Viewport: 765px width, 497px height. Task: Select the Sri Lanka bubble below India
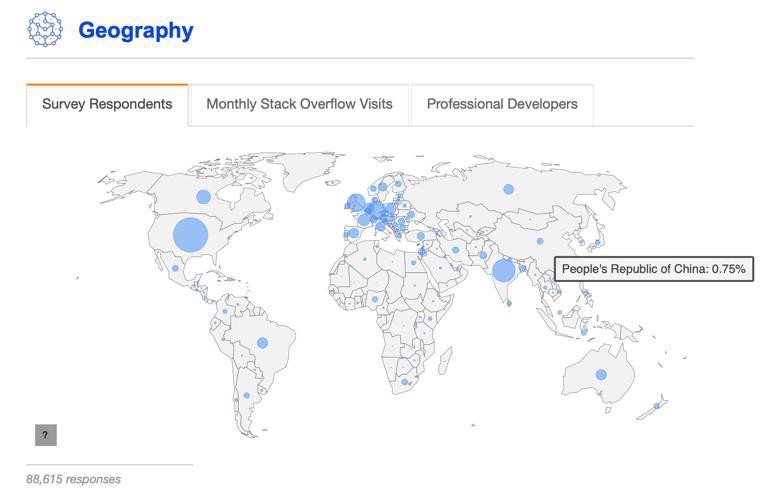point(509,301)
